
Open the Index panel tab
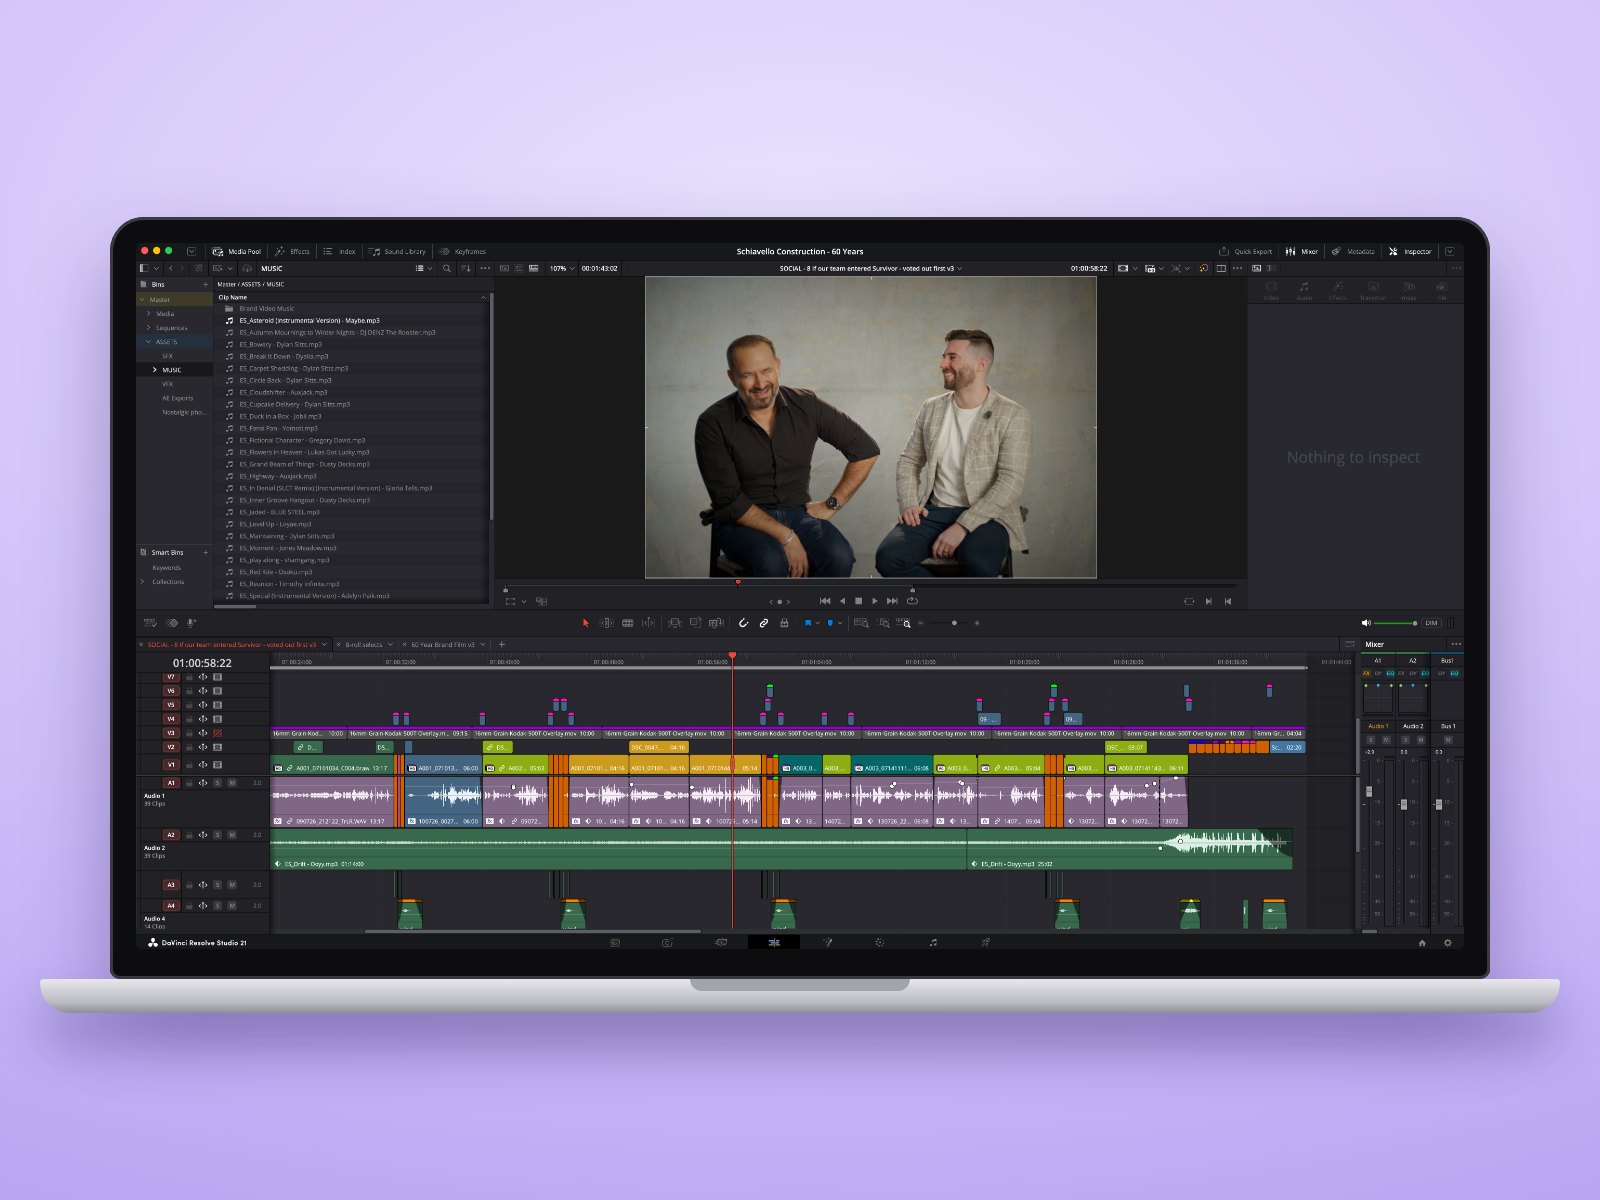pyautogui.click(x=339, y=251)
